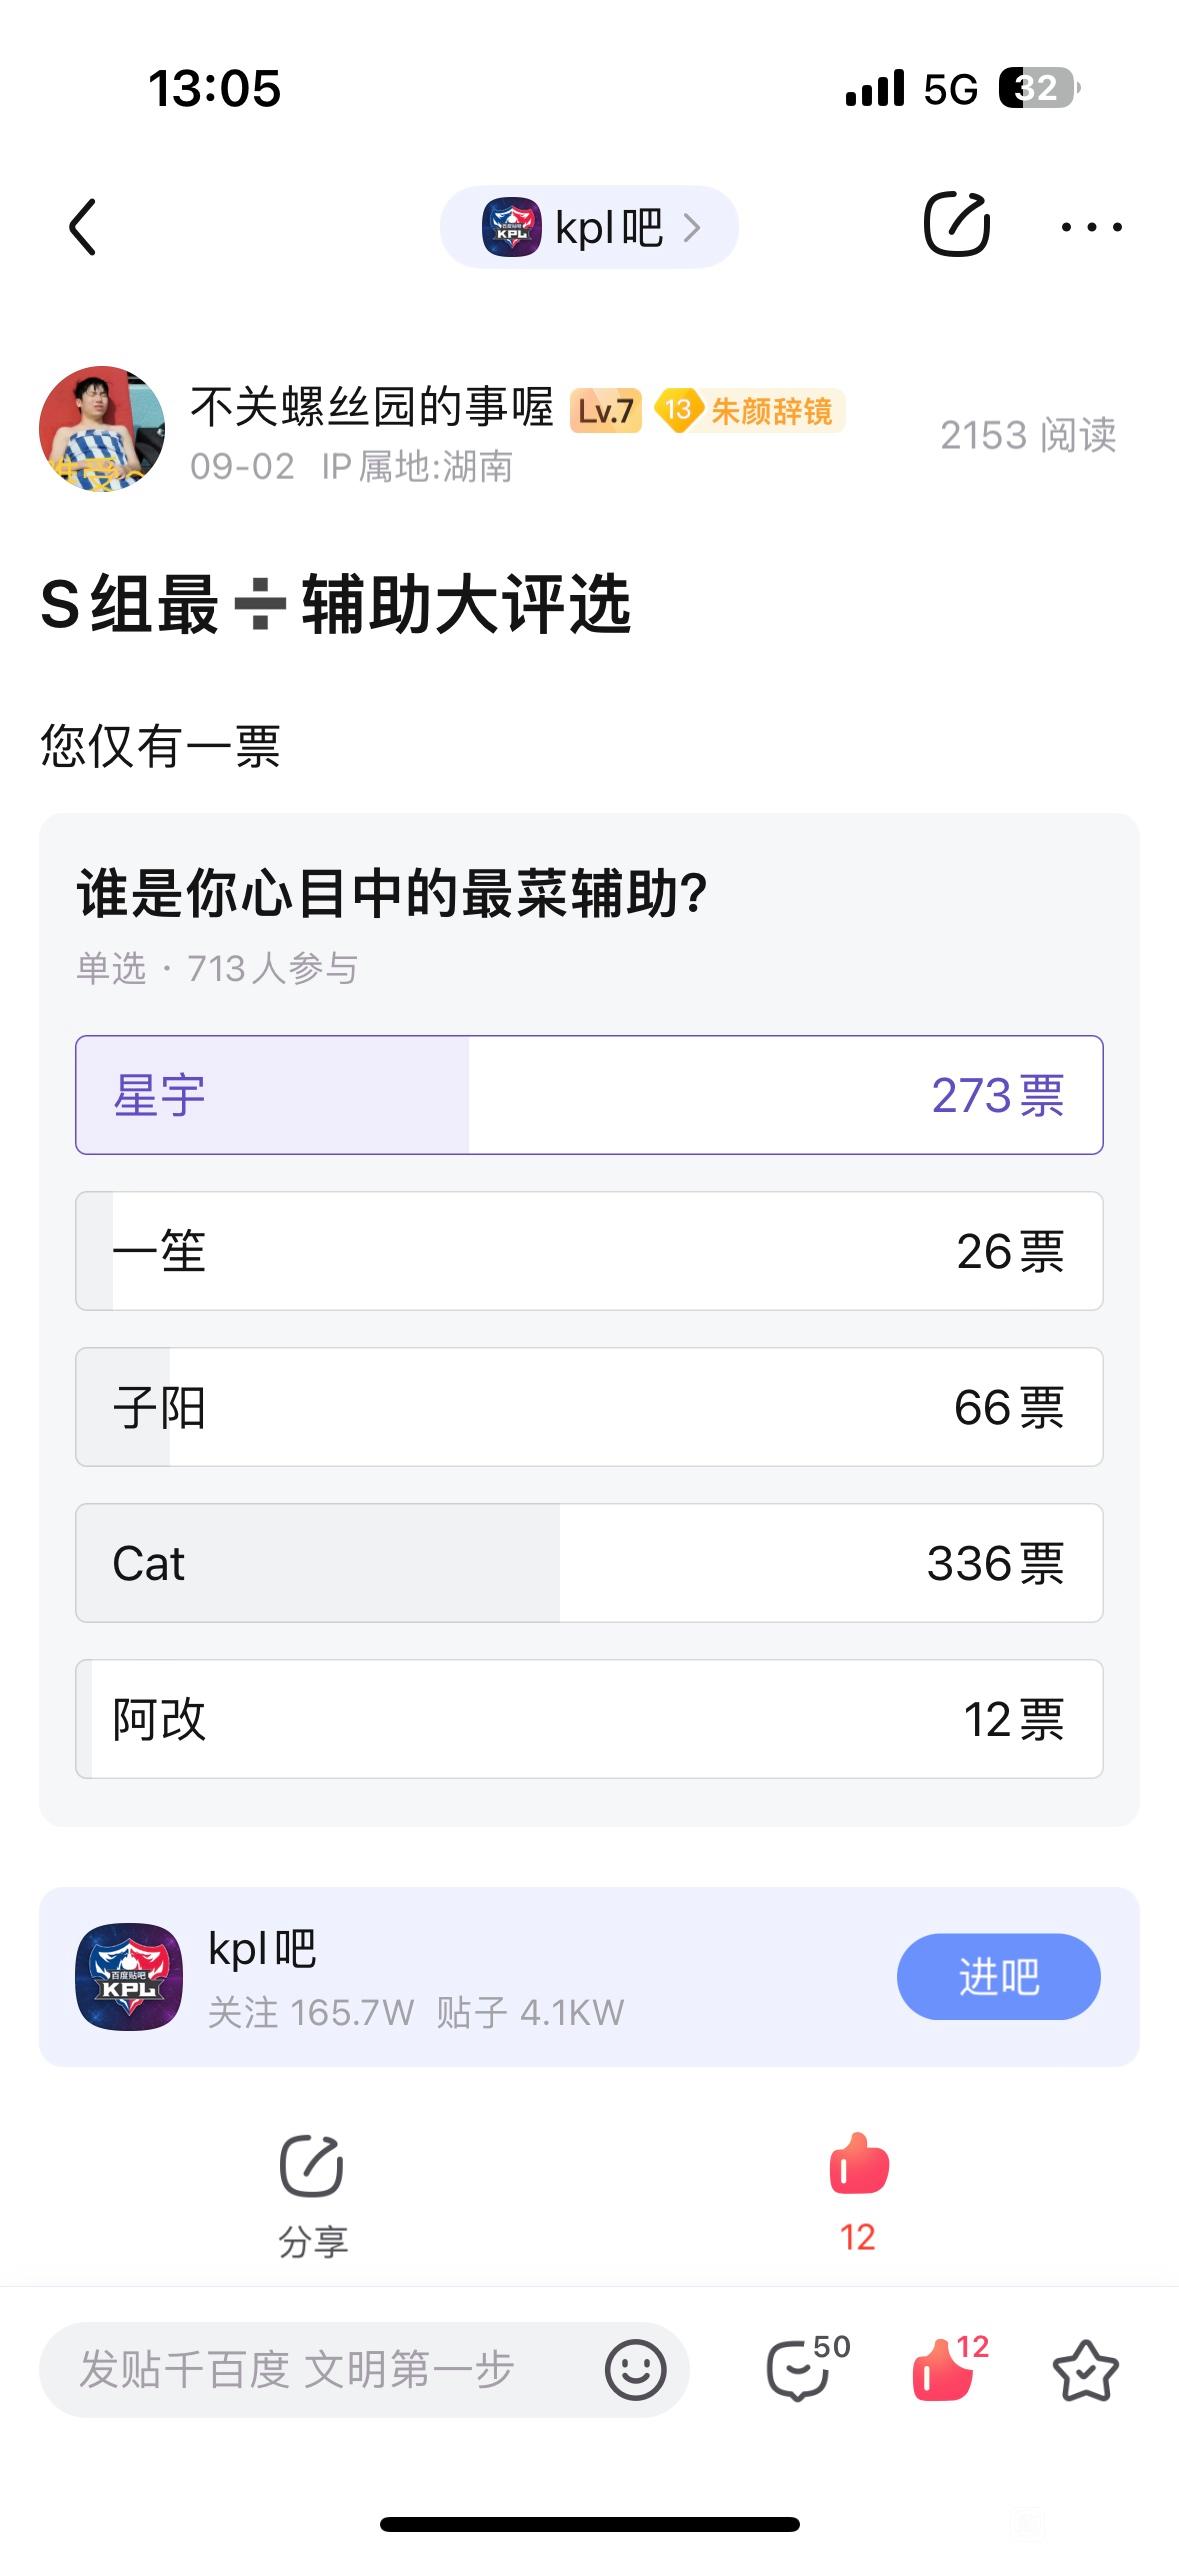This screenshot has height=2556, width=1179.
Task: Tap the kpl吧 forum logo in card
Action: 129,1976
